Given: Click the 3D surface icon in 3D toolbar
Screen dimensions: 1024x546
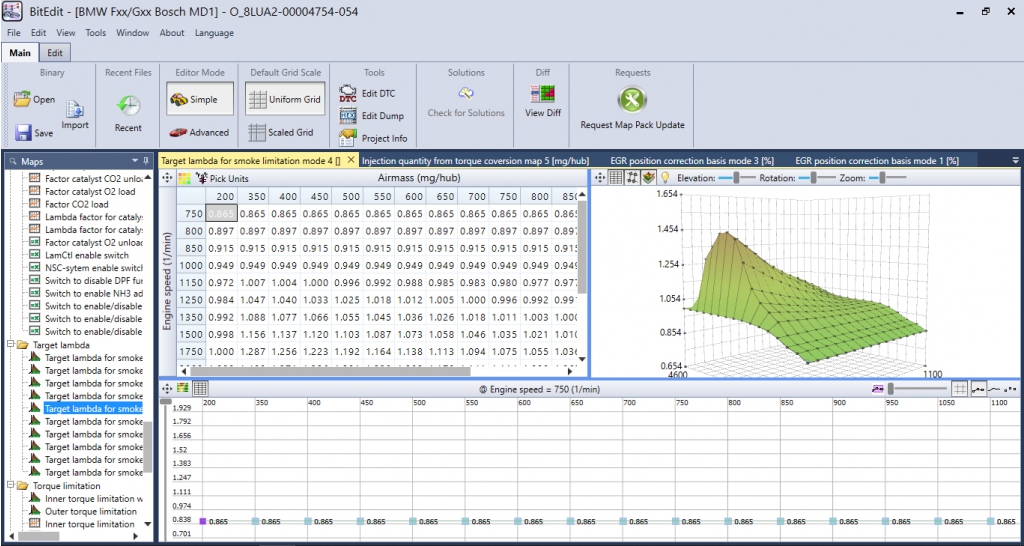Looking at the screenshot, I should [648, 177].
